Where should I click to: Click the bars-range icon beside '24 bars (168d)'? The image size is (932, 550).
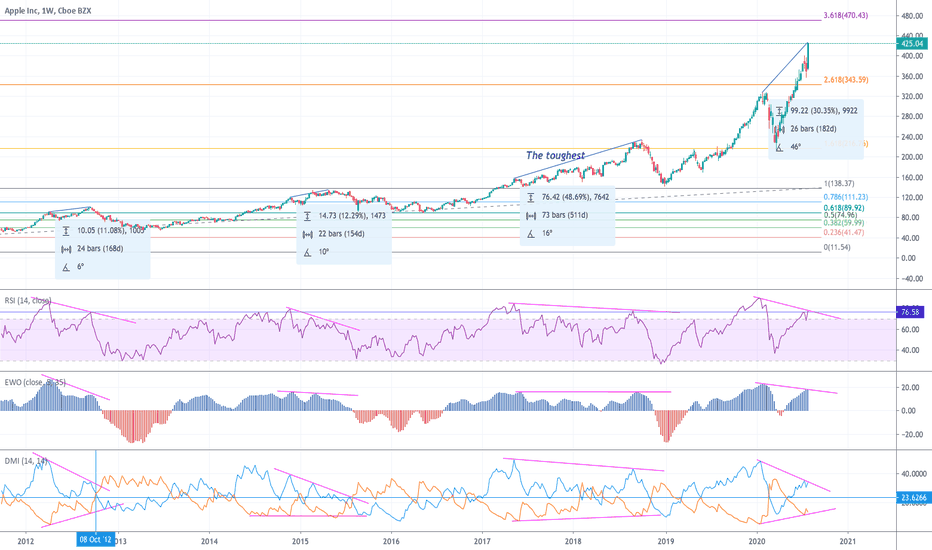66,249
